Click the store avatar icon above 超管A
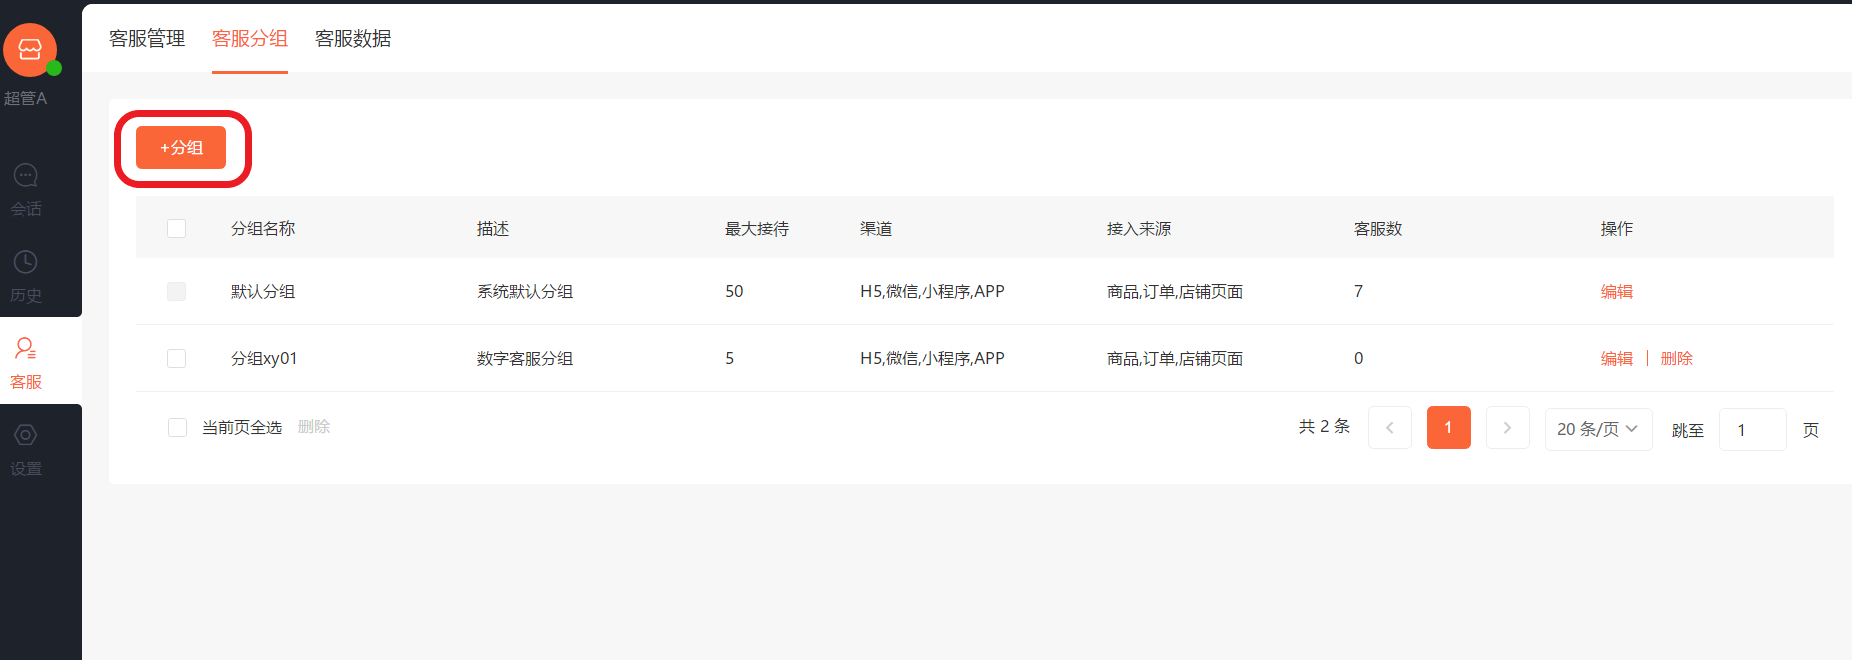 pos(30,50)
